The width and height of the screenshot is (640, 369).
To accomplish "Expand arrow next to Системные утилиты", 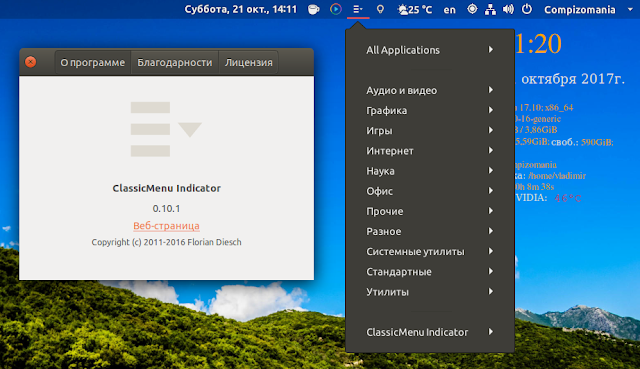I will point(491,251).
